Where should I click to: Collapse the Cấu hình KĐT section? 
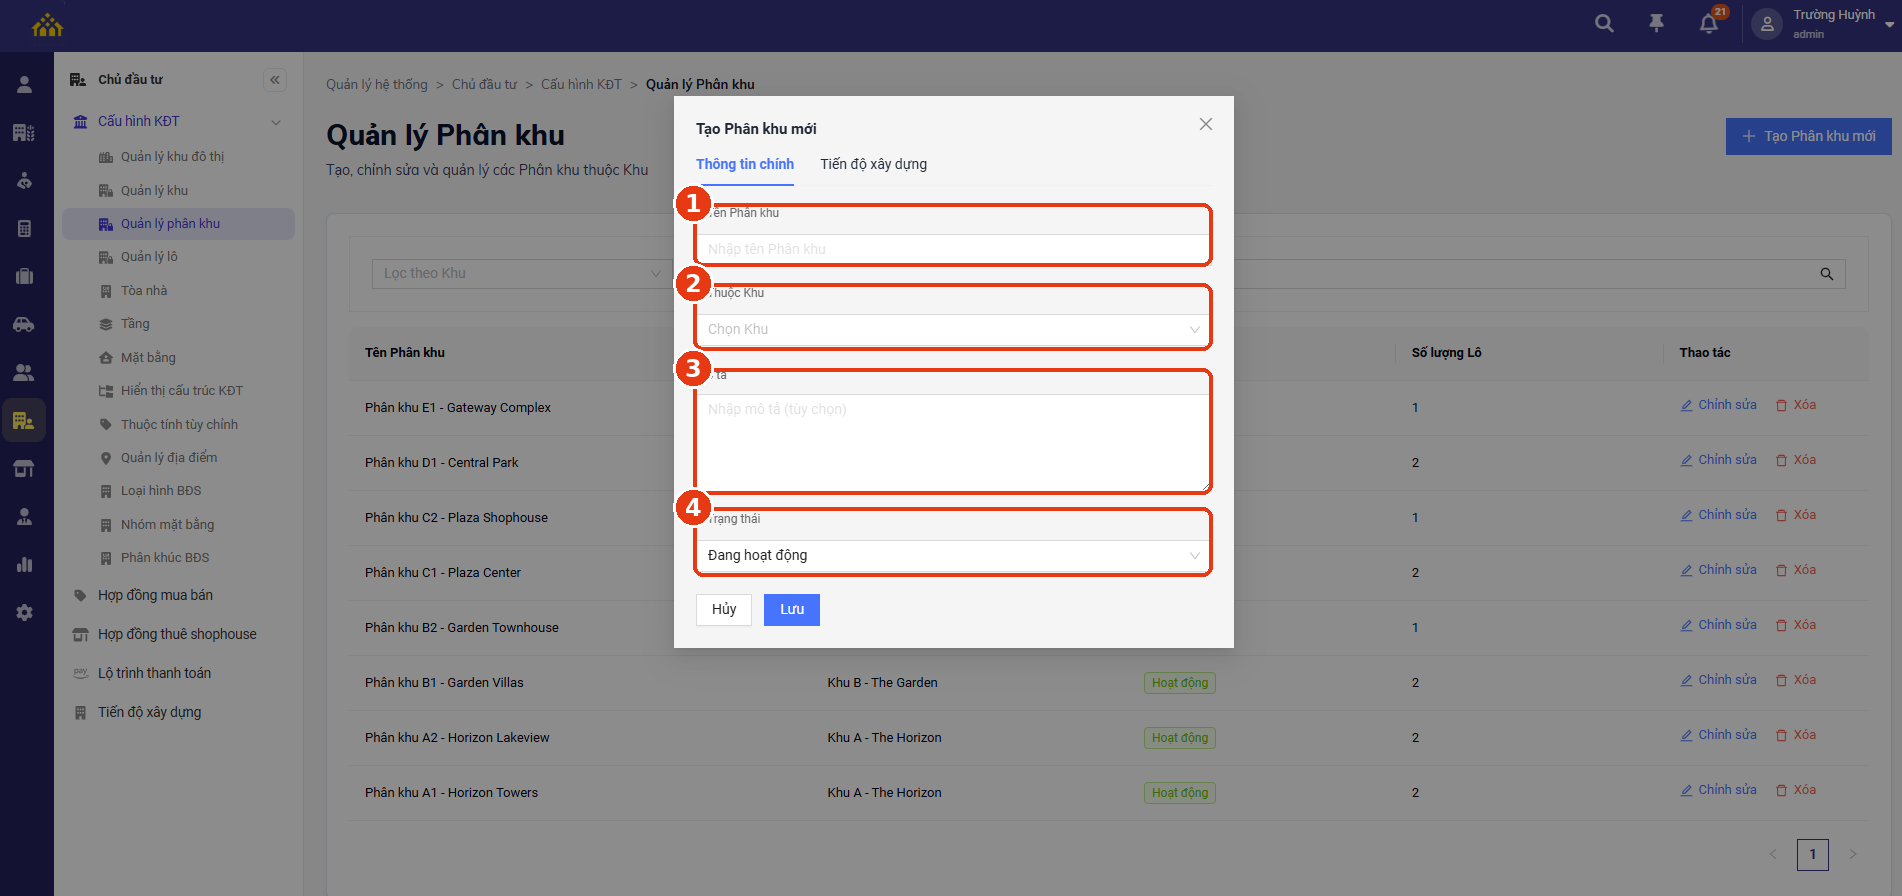[276, 122]
